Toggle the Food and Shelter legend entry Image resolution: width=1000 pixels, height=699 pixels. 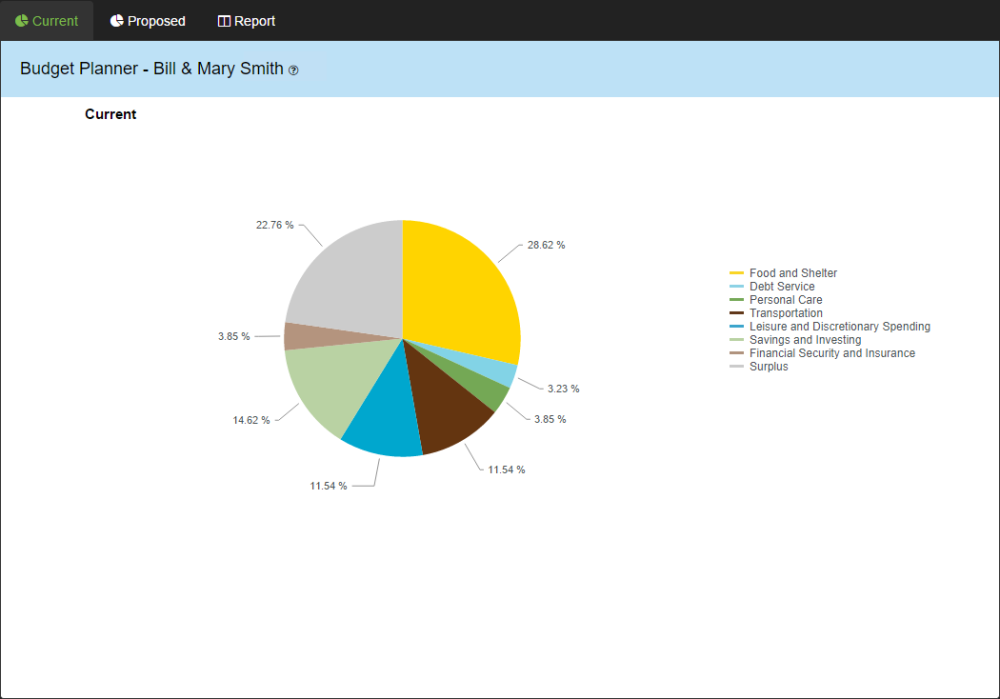pos(793,272)
